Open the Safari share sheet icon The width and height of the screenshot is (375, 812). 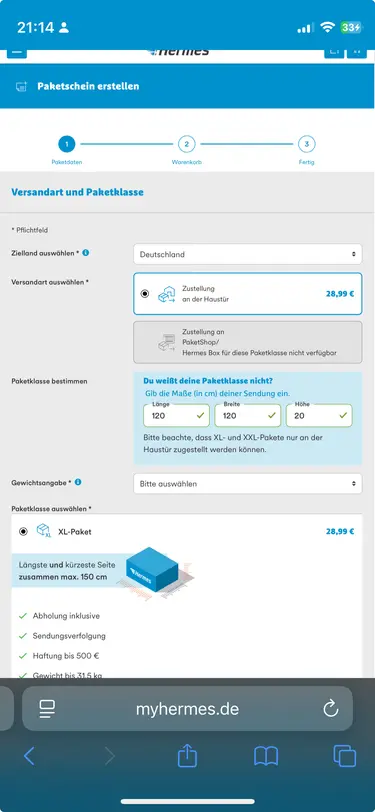(x=188, y=756)
